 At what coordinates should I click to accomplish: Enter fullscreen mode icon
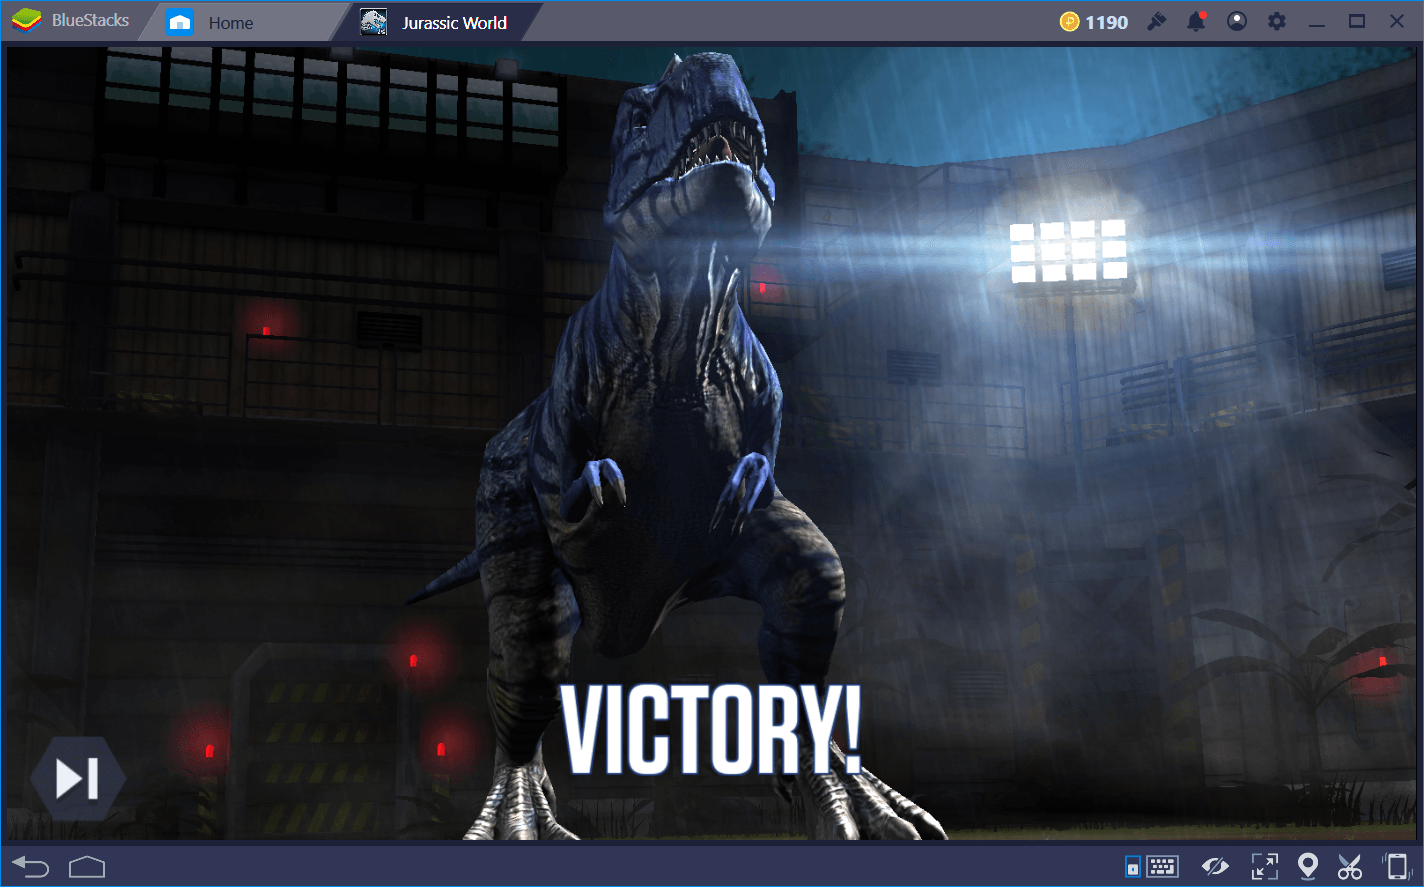pos(1265,866)
